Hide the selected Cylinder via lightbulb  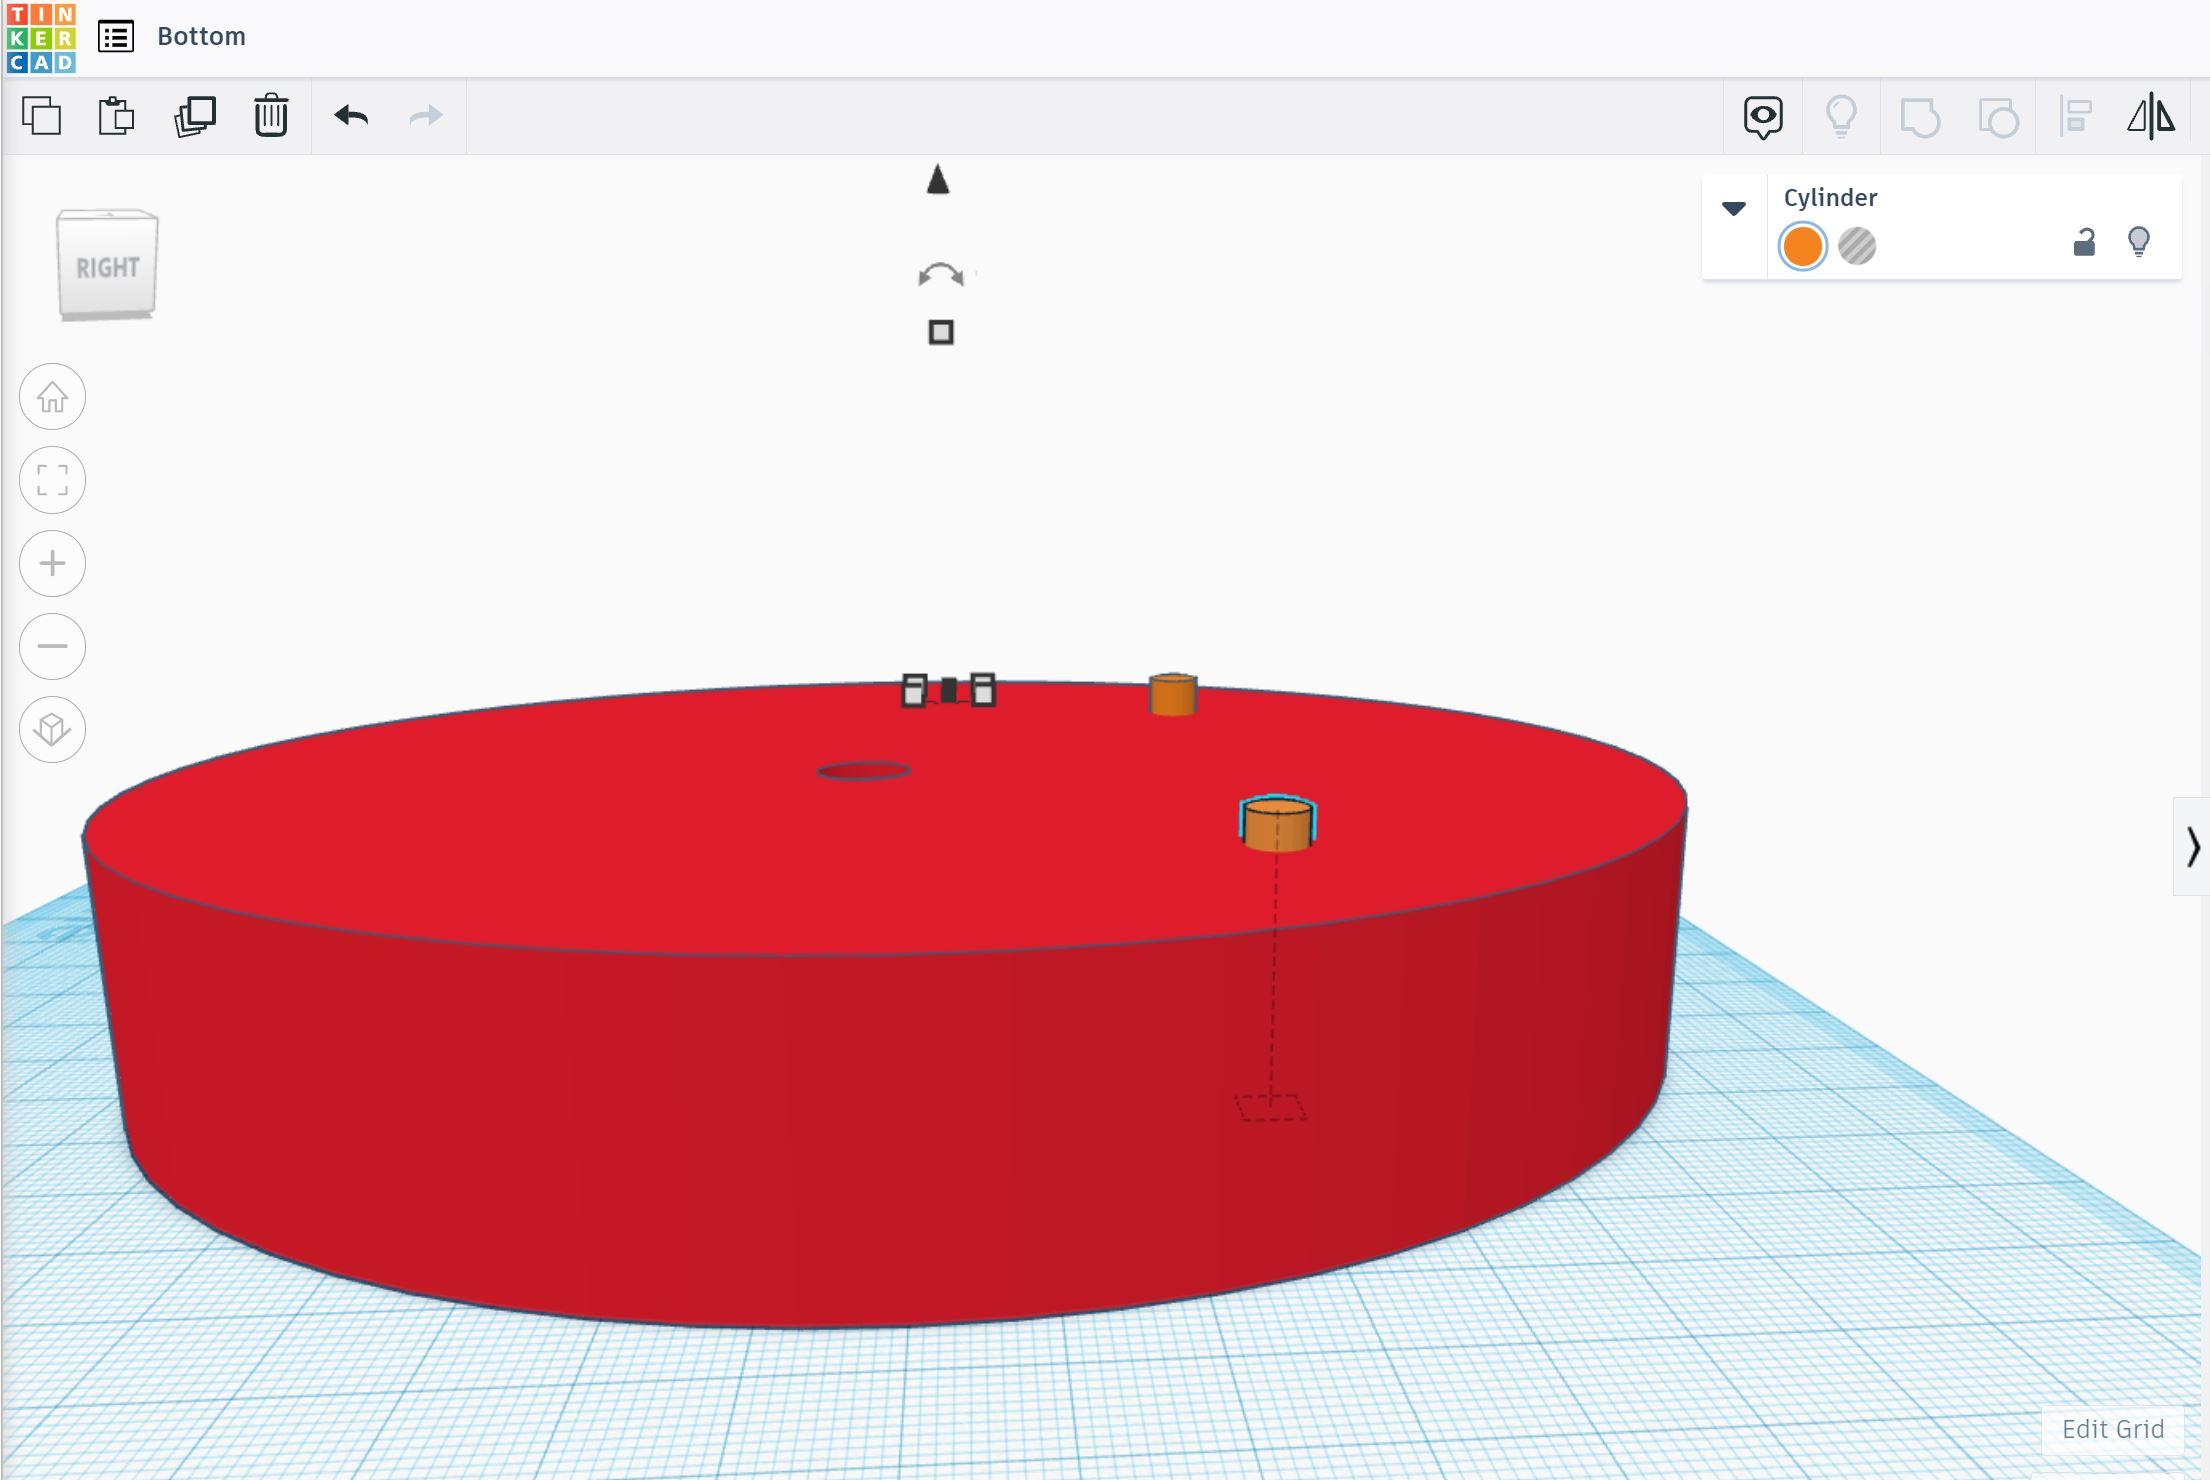click(2138, 242)
